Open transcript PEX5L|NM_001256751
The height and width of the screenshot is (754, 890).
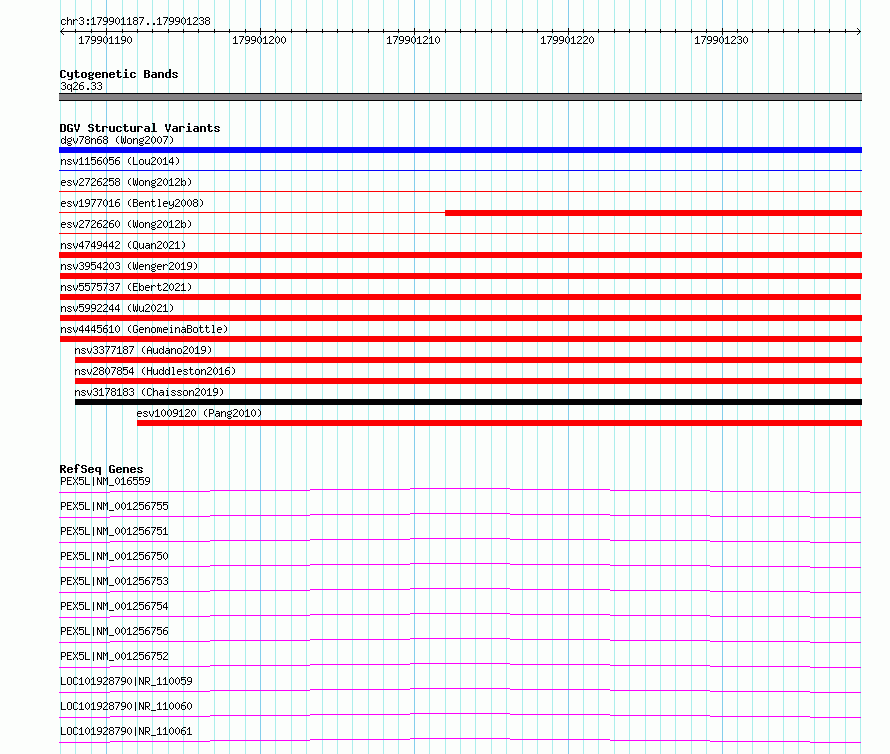(114, 531)
